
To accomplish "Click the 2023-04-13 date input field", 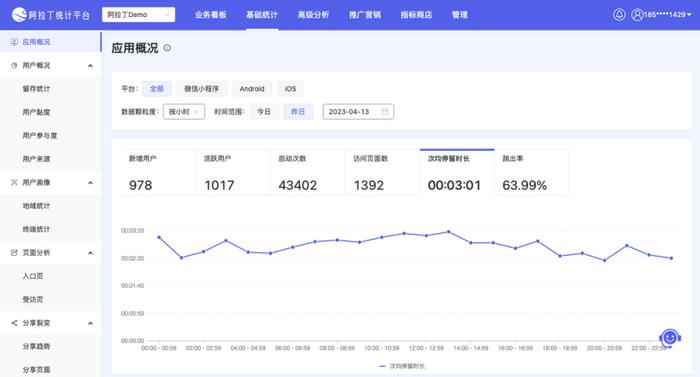I will [358, 112].
